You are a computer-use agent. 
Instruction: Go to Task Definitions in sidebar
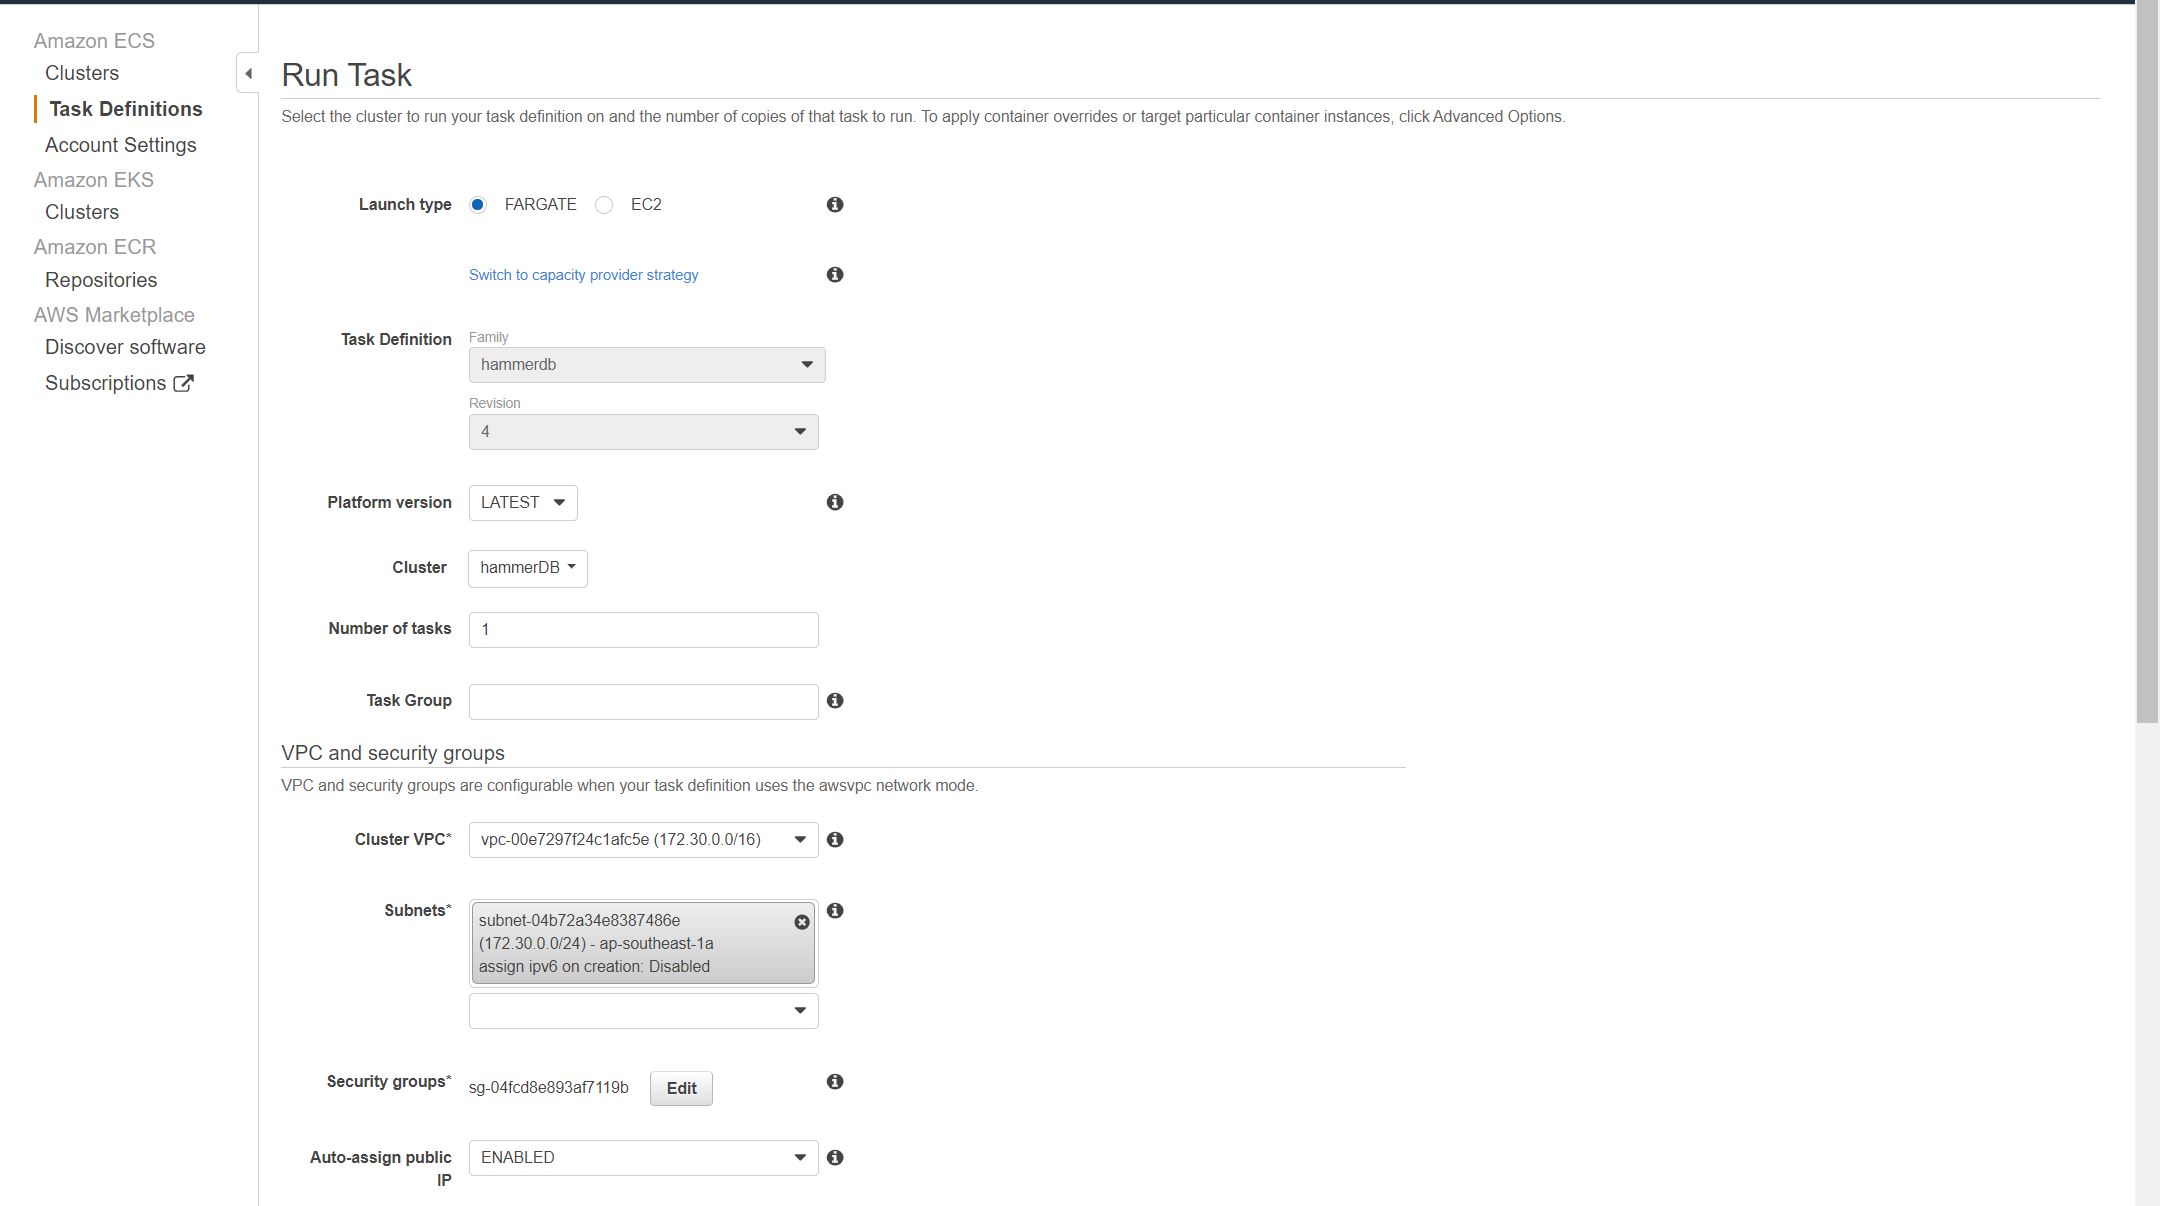tap(125, 109)
